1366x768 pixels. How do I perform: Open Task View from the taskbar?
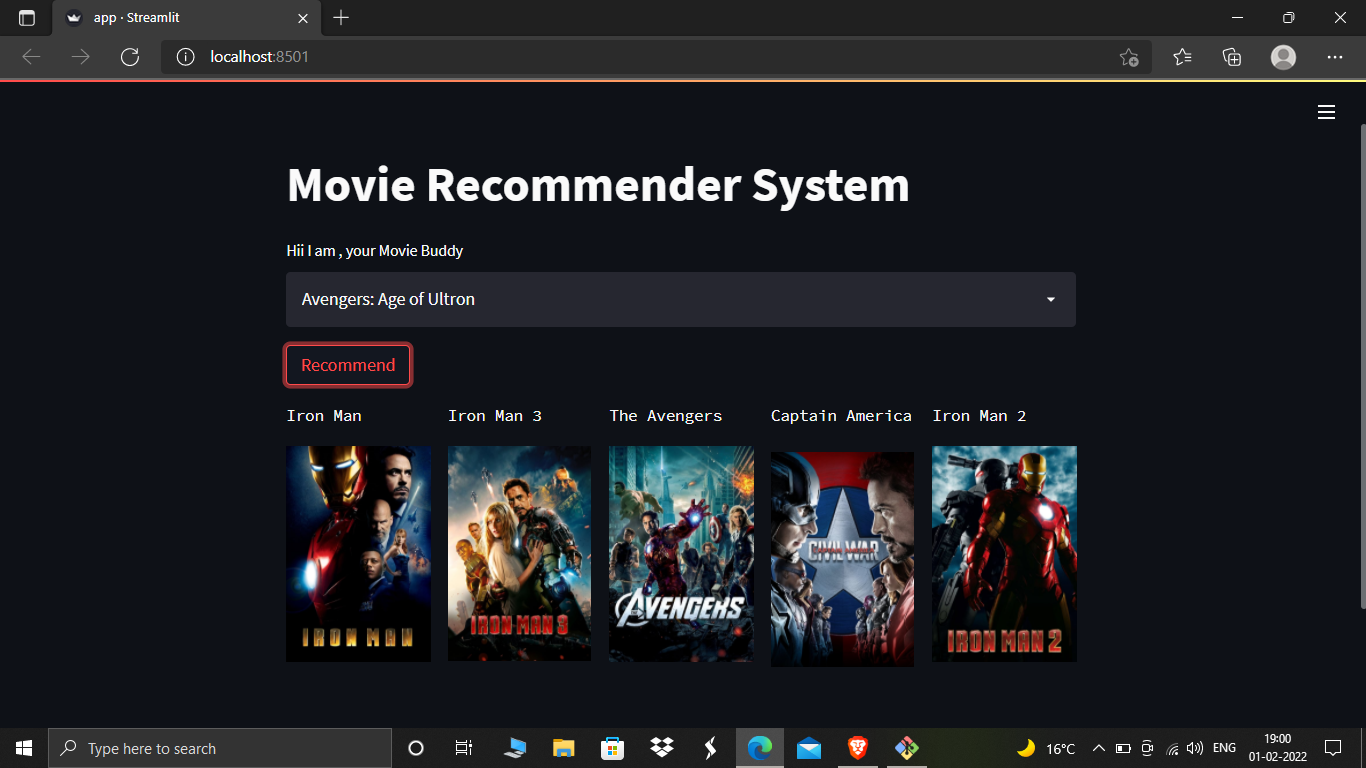(x=463, y=747)
